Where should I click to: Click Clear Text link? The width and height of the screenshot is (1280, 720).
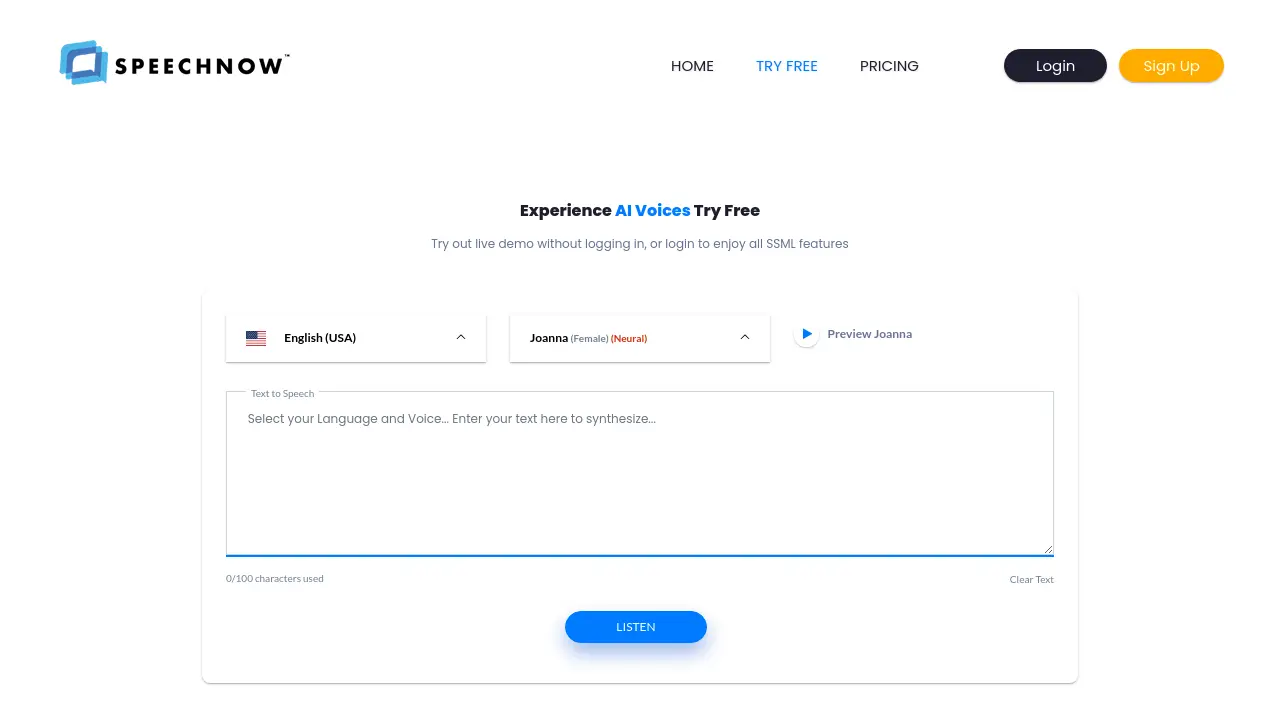click(1032, 580)
